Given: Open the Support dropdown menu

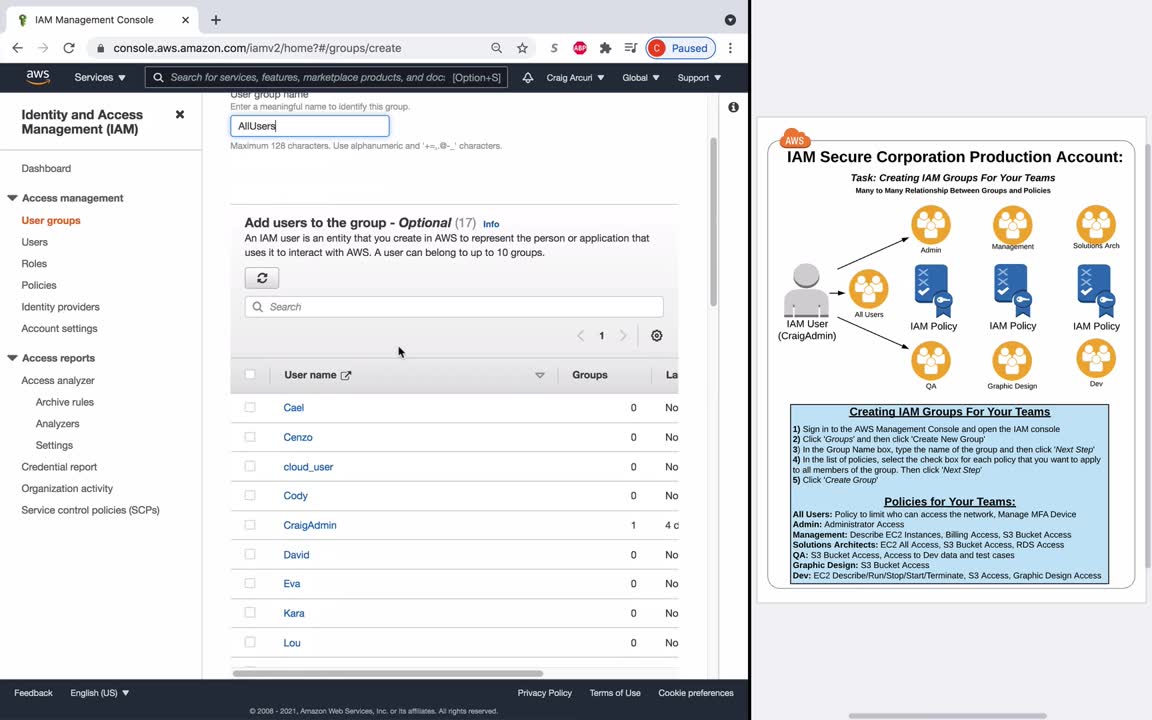Looking at the screenshot, I should tap(699, 77).
